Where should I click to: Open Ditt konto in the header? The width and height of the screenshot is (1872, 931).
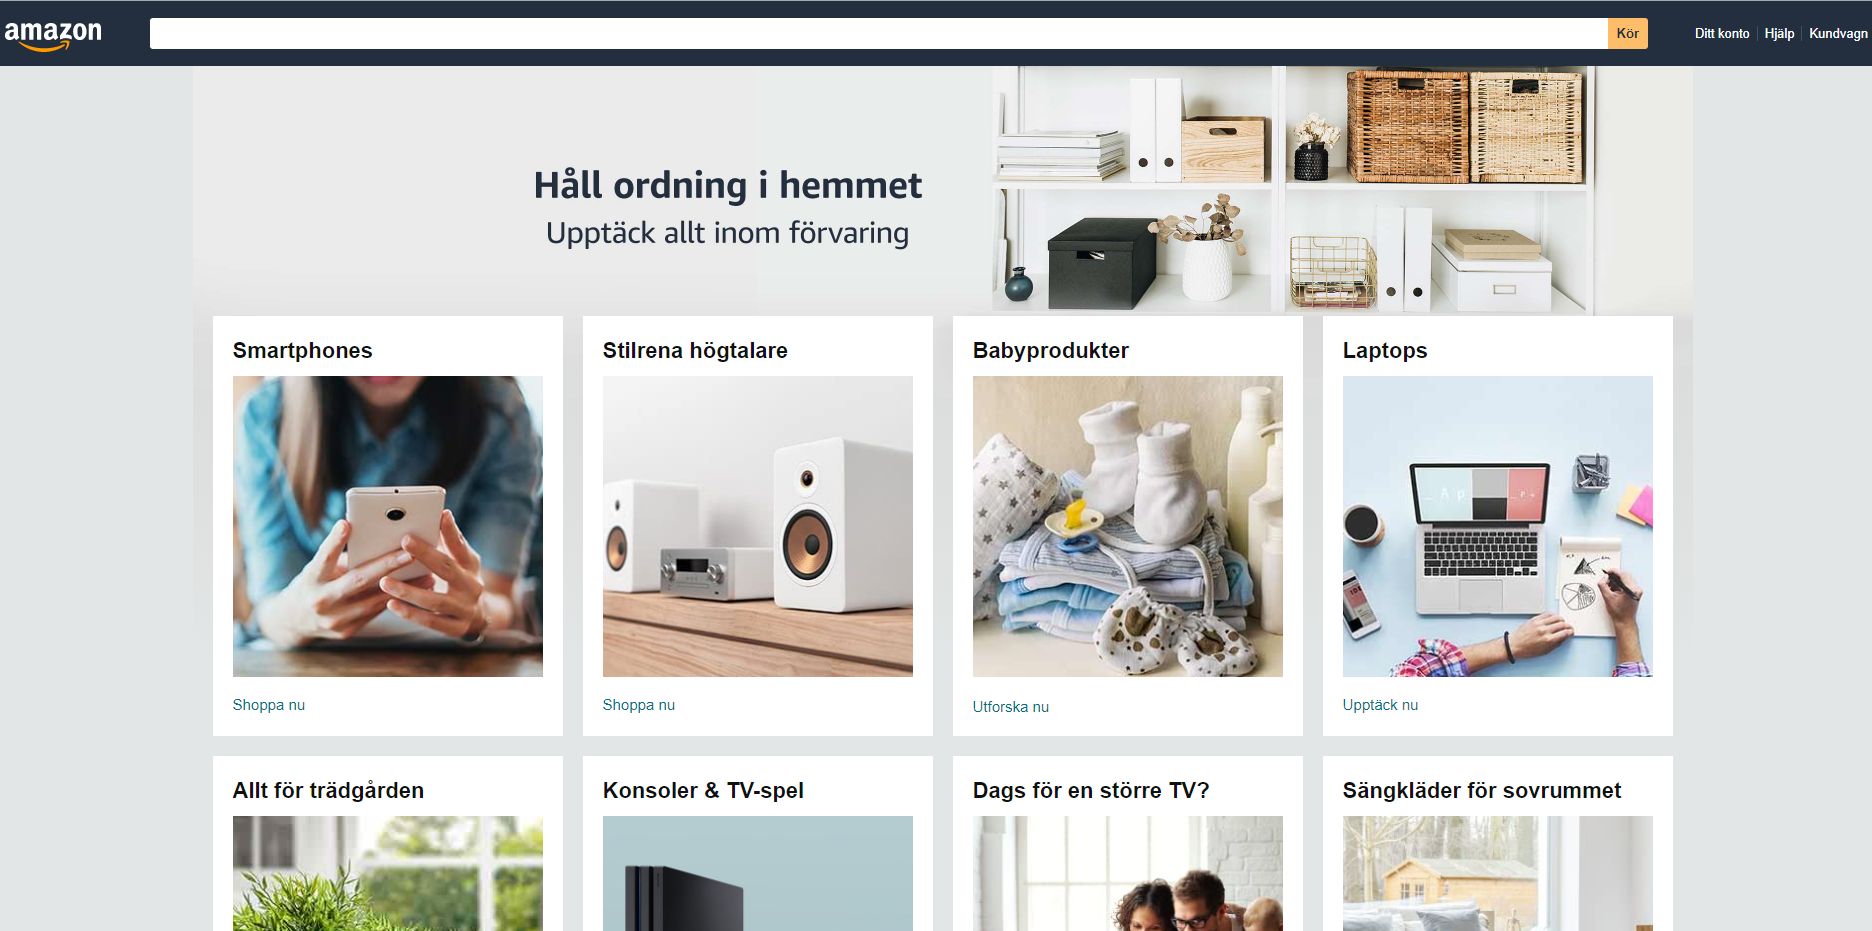coord(1721,33)
